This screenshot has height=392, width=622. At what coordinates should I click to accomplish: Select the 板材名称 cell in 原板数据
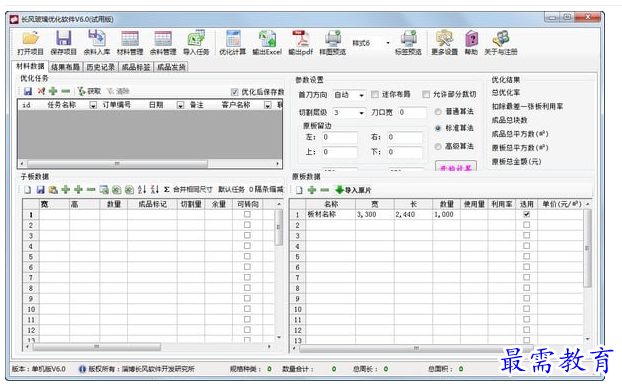click(x=331, y=215)
